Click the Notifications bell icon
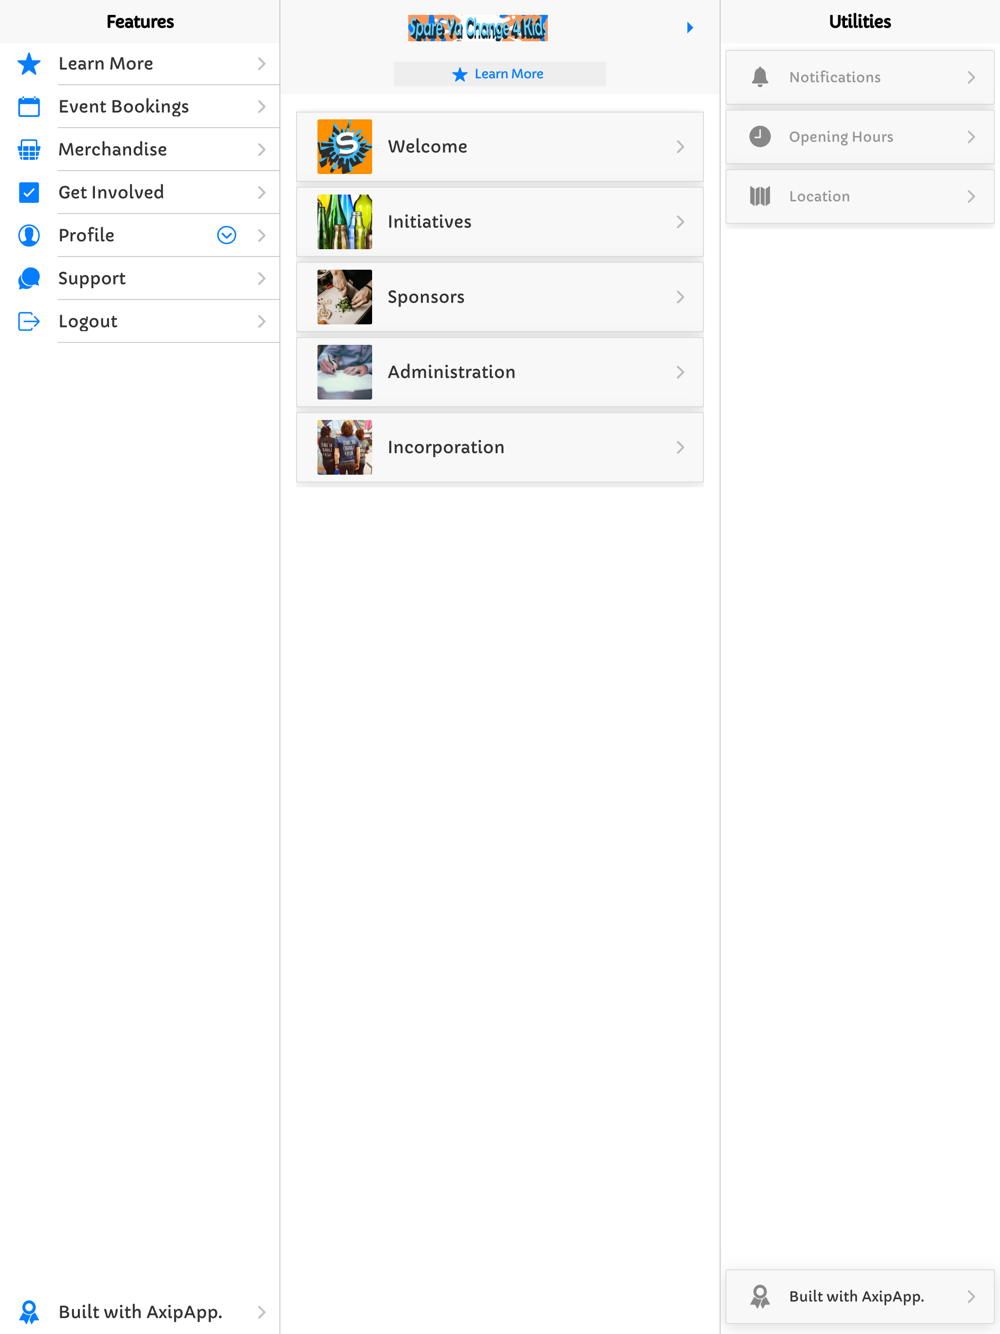The height and width of the screenshot is (1334, 1000). pyautogui.click(x=760, y=77)
